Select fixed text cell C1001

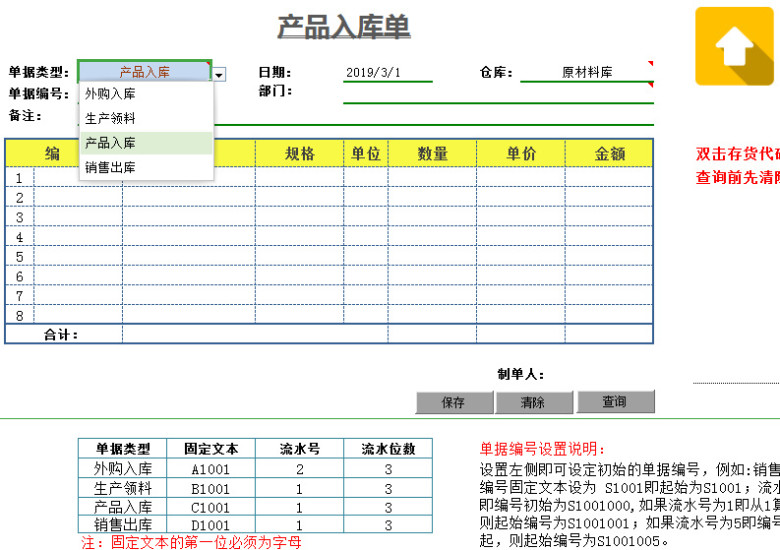pyautogui.click(x=211, y=507)
